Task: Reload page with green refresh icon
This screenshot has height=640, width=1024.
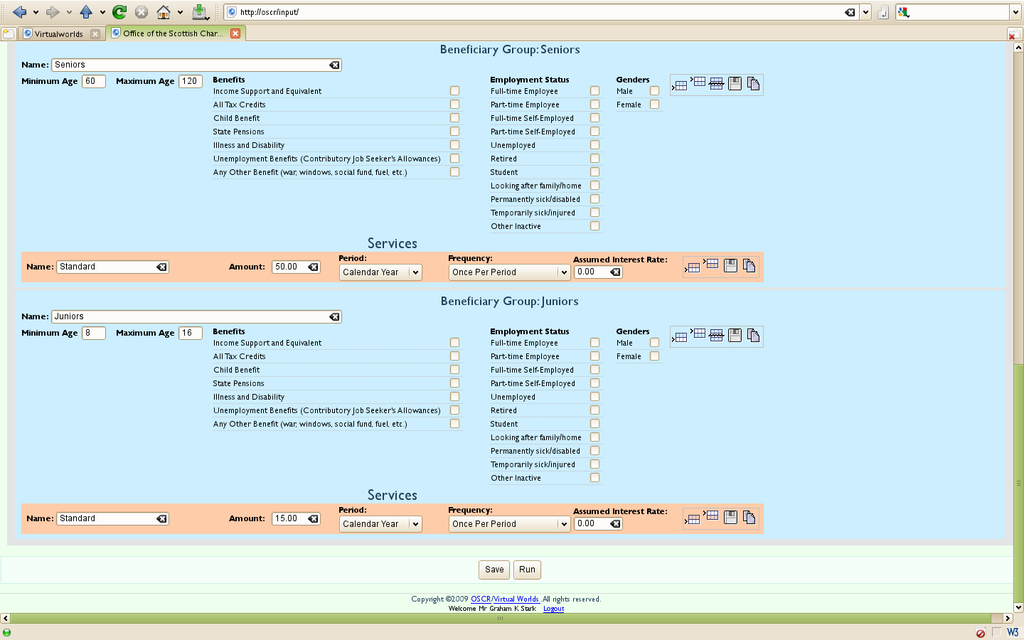Action: tap(119, 12)
